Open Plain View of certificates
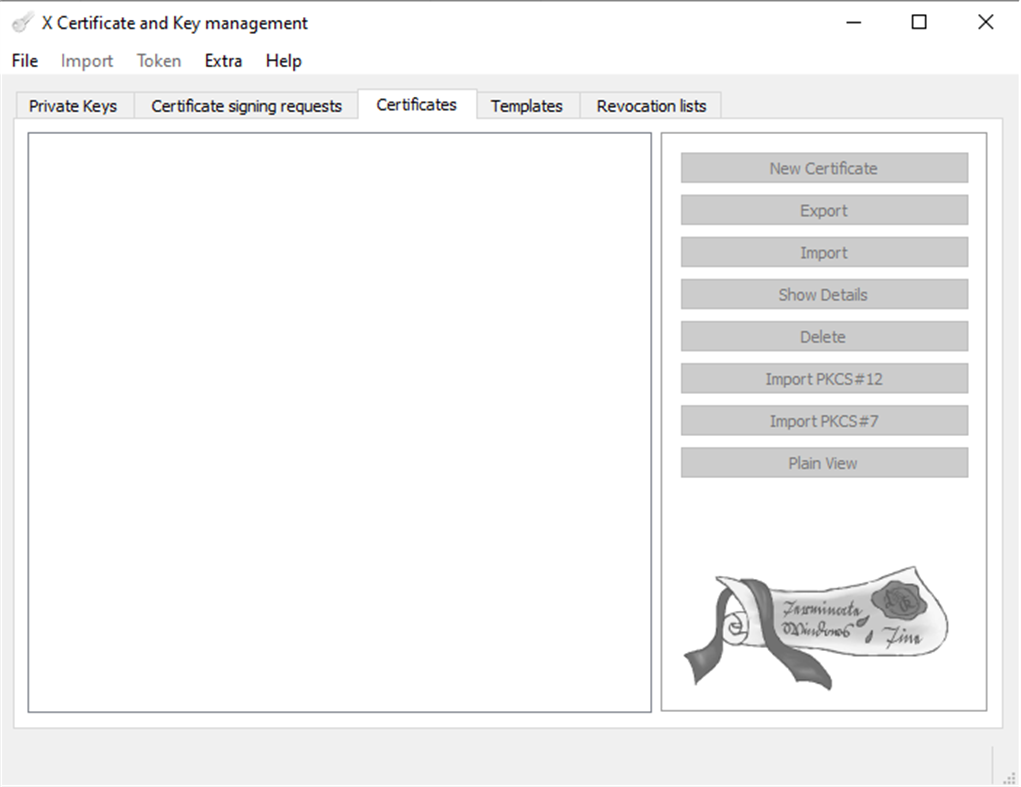 [823, 462]
